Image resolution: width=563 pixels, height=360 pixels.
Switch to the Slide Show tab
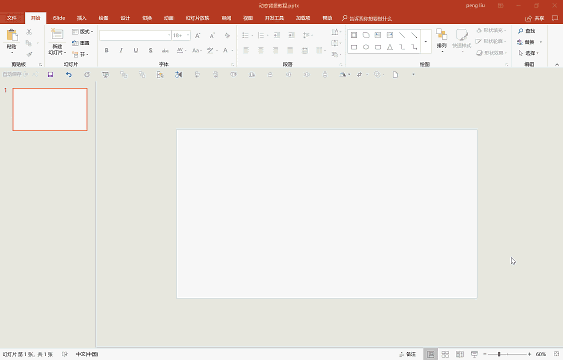point(197,18)
